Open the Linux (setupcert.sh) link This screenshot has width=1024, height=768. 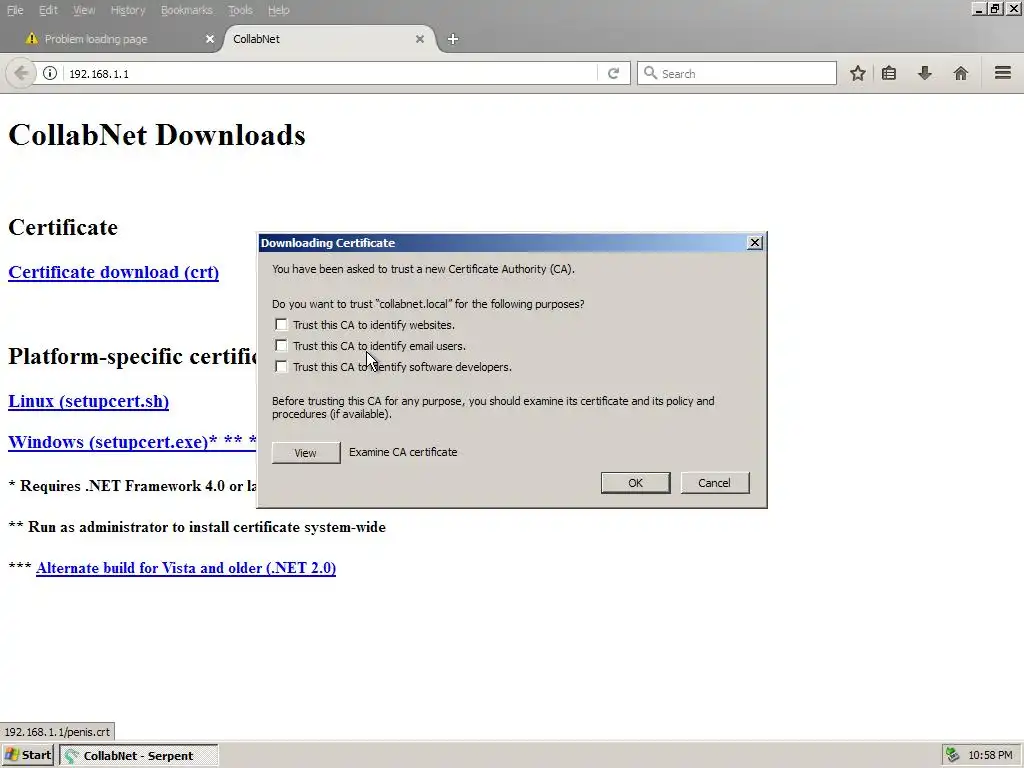[x=89, y=401]
